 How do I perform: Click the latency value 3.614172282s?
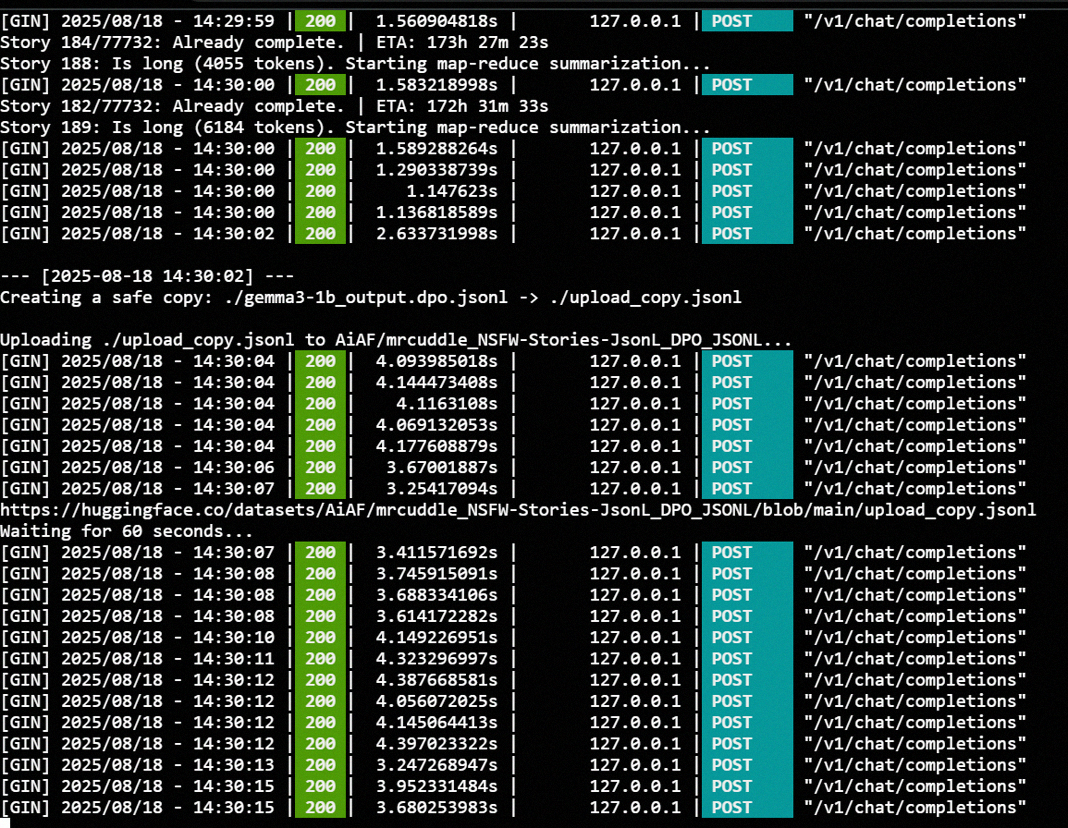(x=437, y=616)
